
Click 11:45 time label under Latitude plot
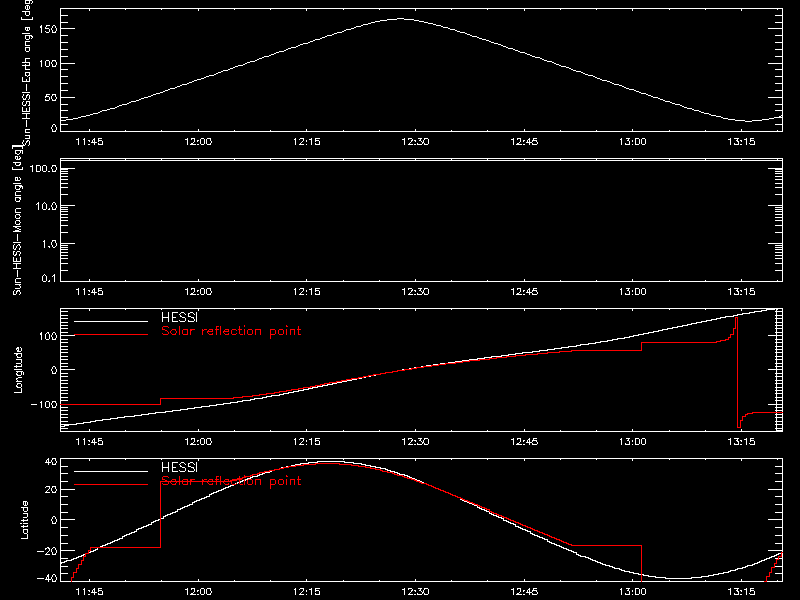coord(89,592)
